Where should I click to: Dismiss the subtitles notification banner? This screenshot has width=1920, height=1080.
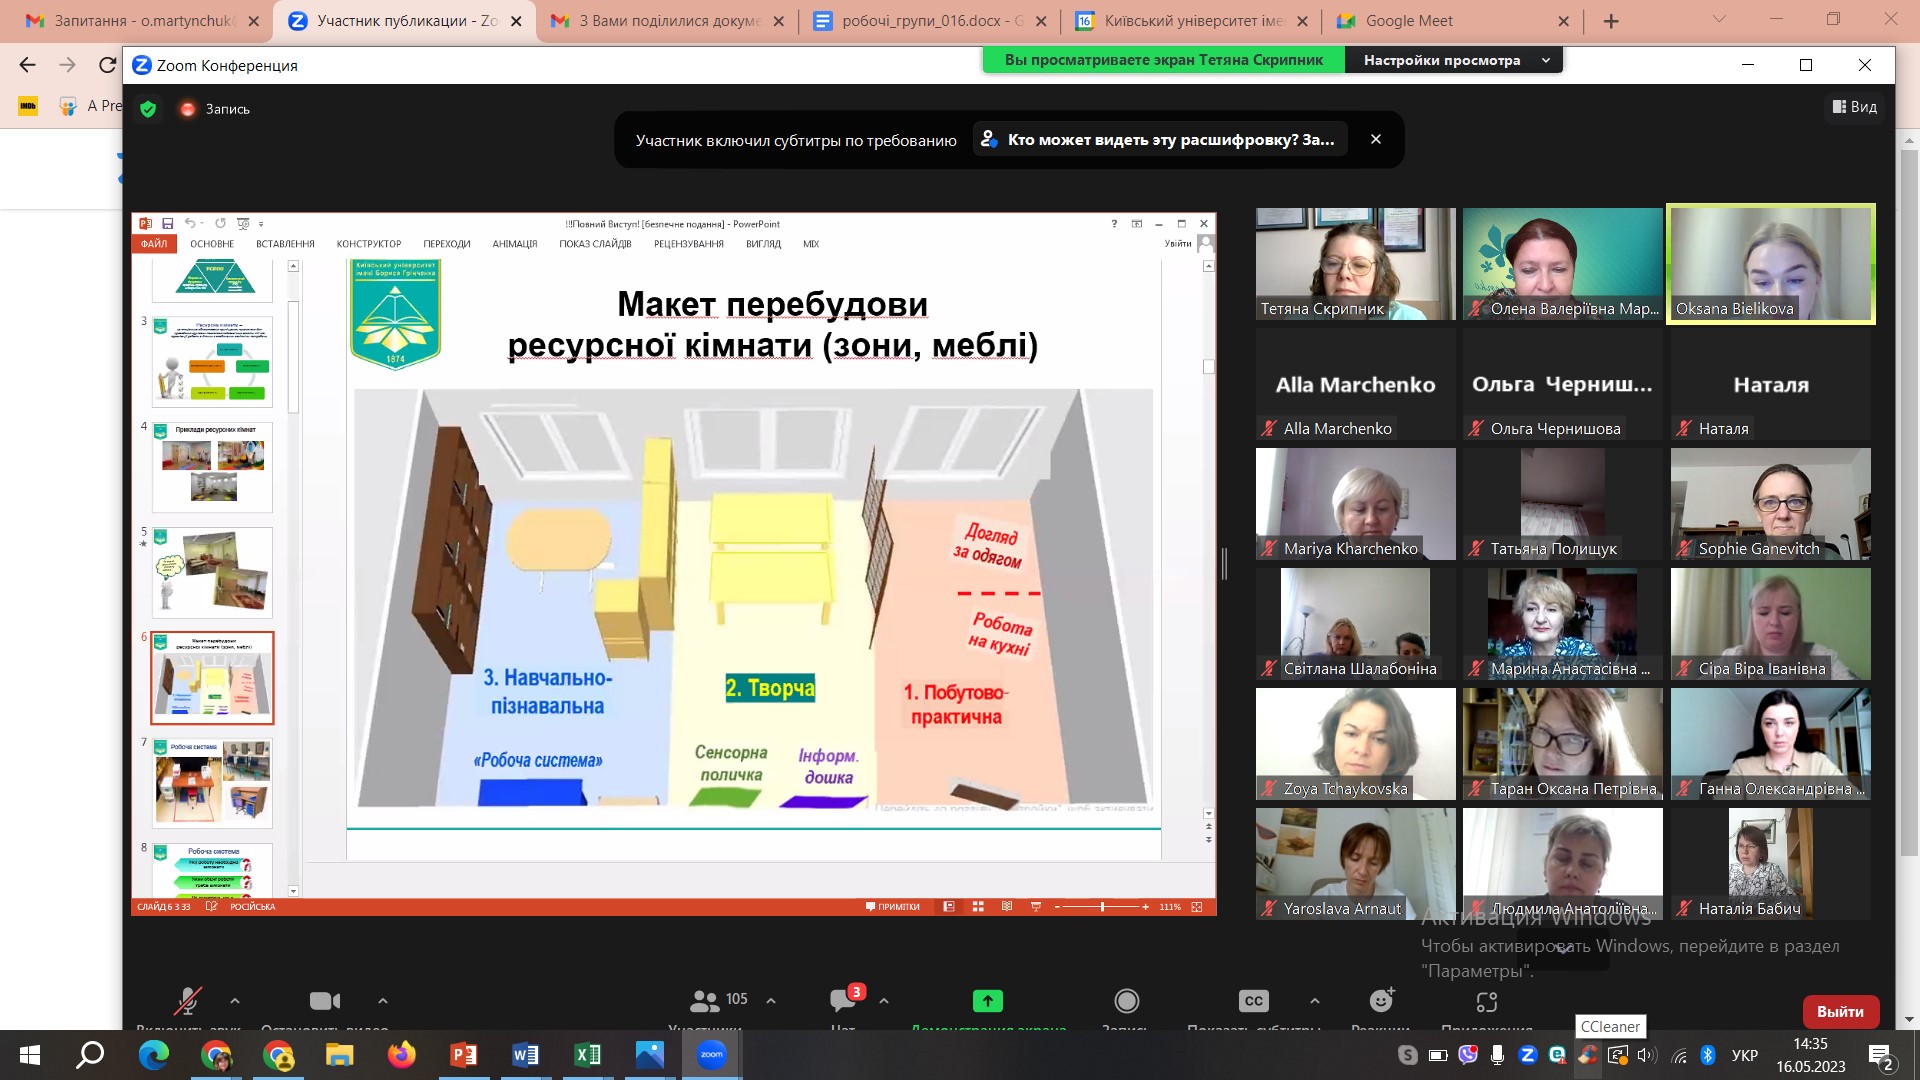[1376, 139]
